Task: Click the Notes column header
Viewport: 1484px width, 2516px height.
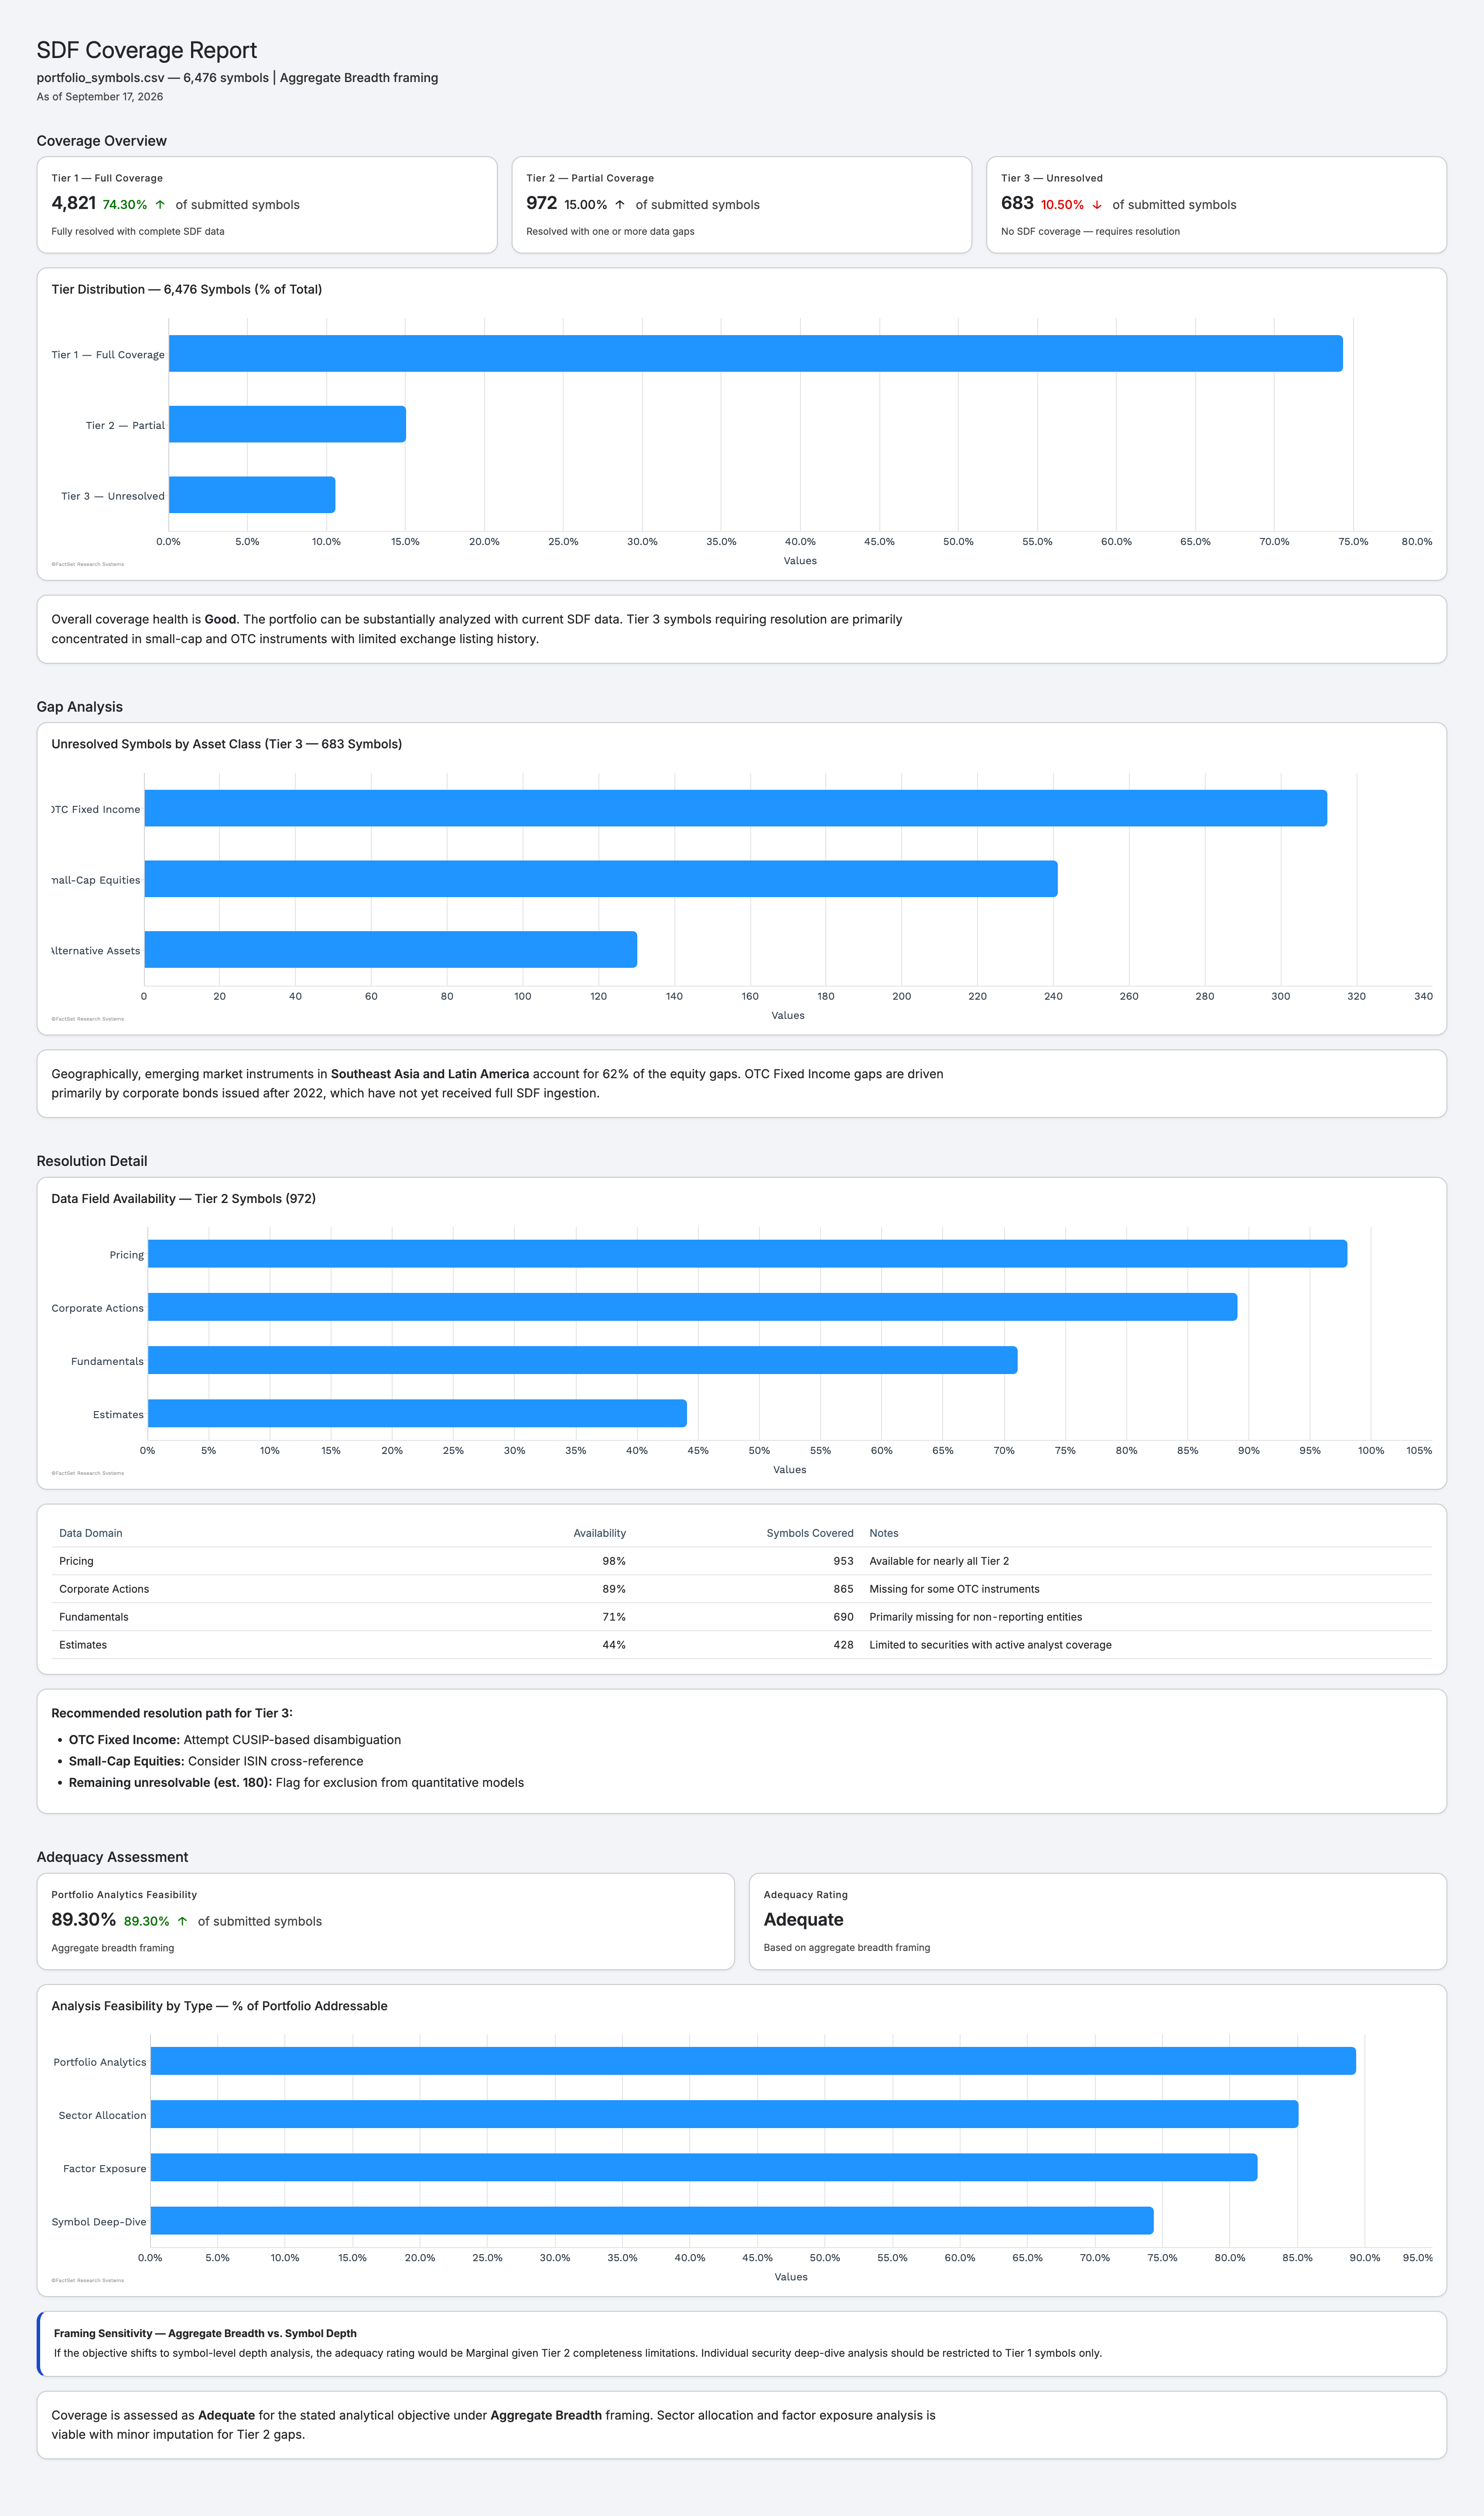Action: [x=884, y=1533]
